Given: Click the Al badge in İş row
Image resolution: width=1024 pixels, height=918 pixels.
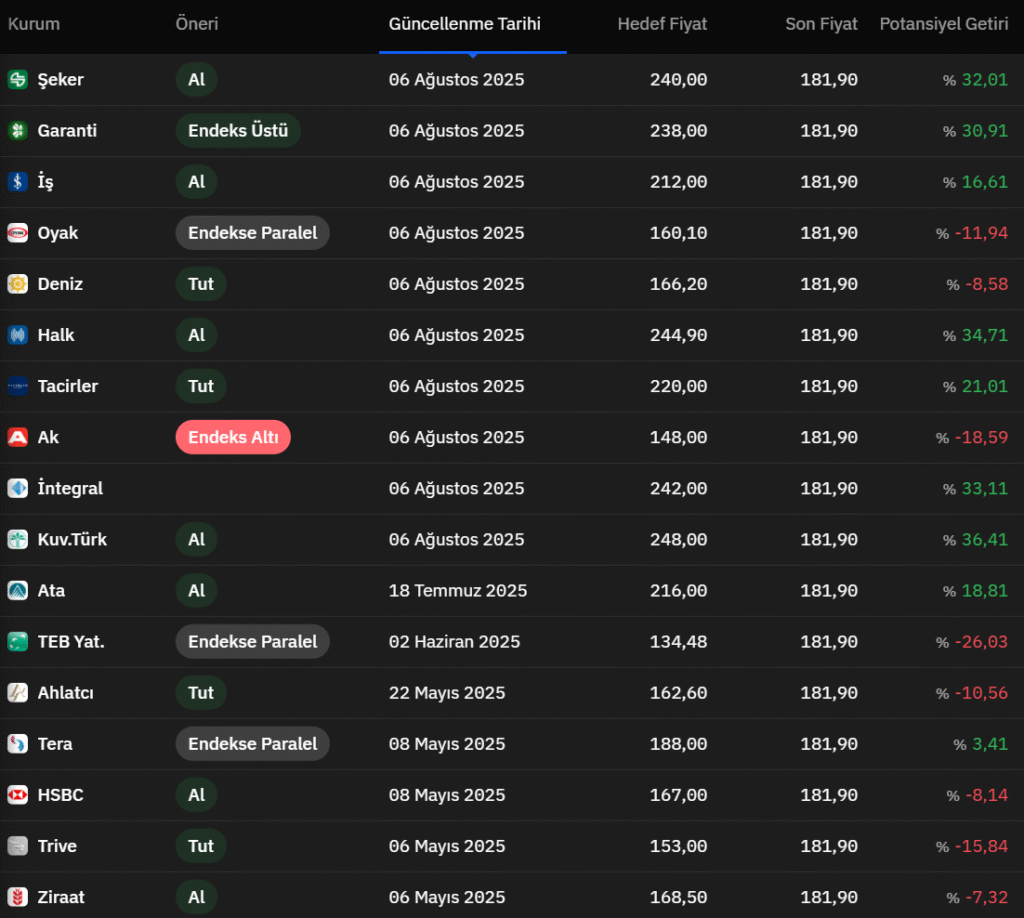Looking at the screenshot, I should 197,182.
